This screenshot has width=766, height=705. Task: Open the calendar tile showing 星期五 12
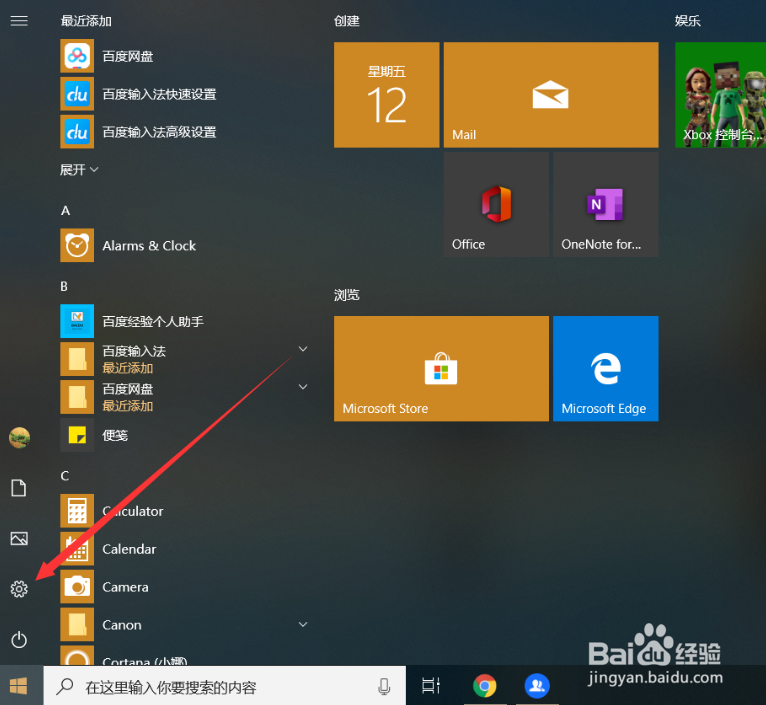(x=386, y=95)
